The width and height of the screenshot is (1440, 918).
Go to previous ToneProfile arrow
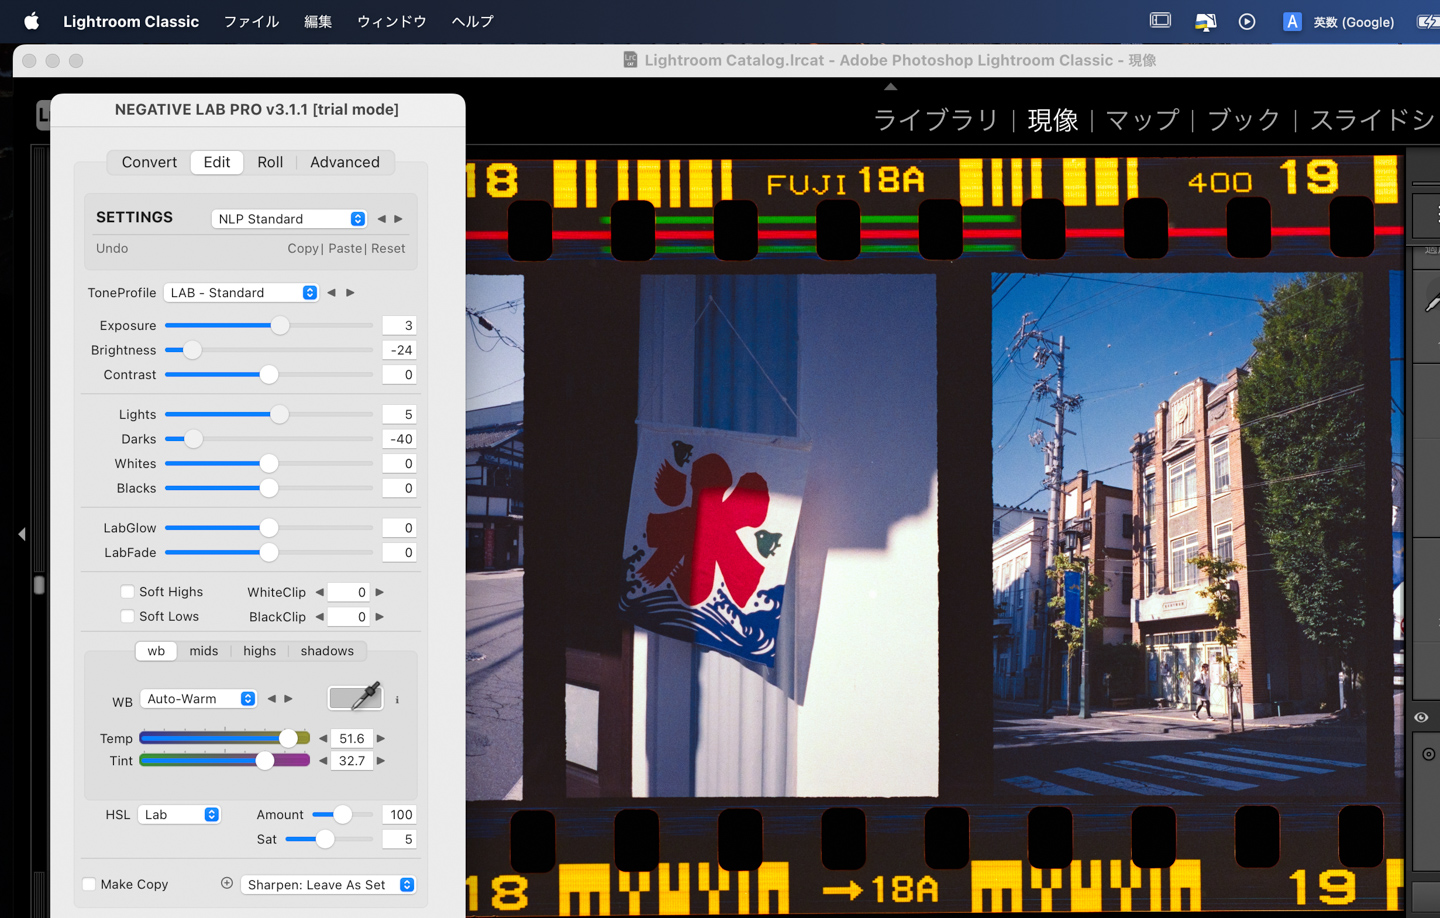tap(332, 293)
